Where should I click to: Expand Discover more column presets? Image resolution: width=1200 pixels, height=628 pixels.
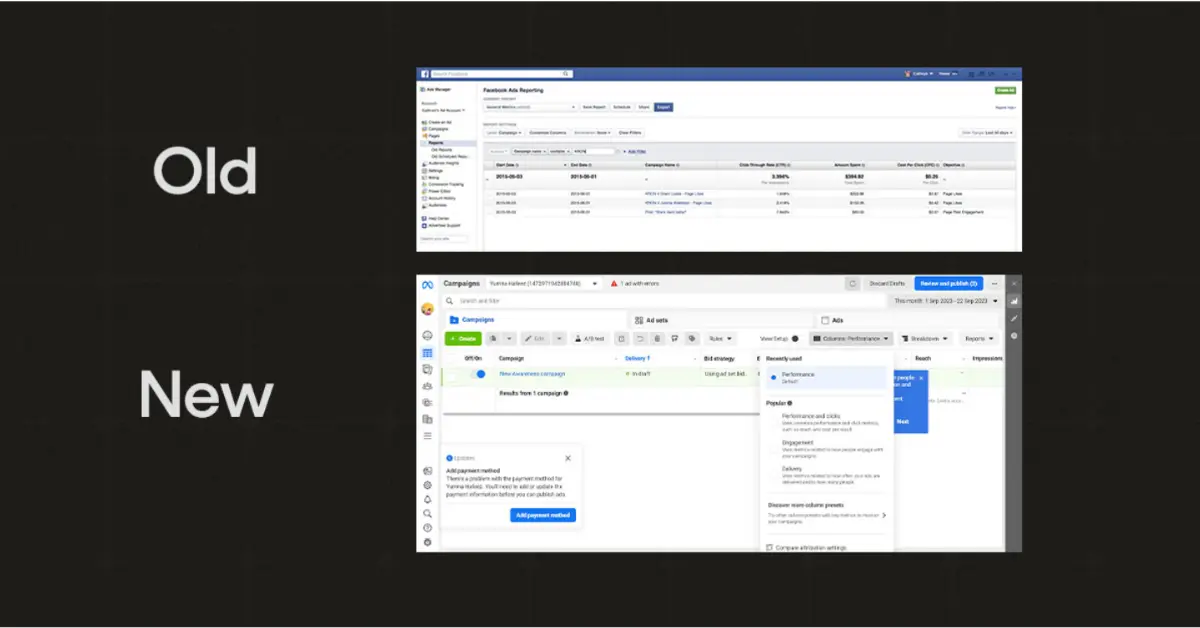(826, 511)
